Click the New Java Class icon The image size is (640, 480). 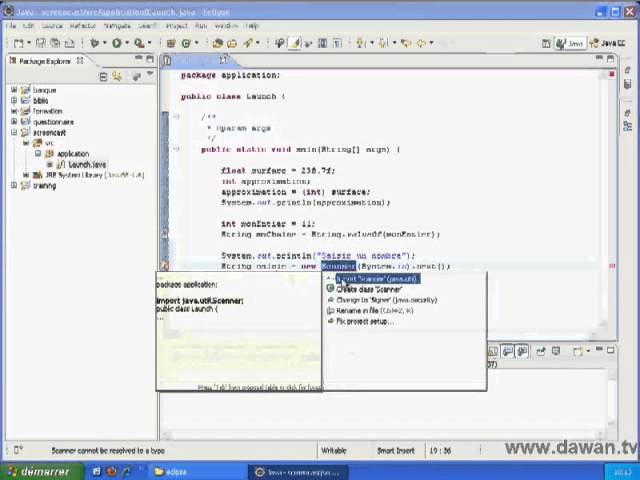coord(186,43)
